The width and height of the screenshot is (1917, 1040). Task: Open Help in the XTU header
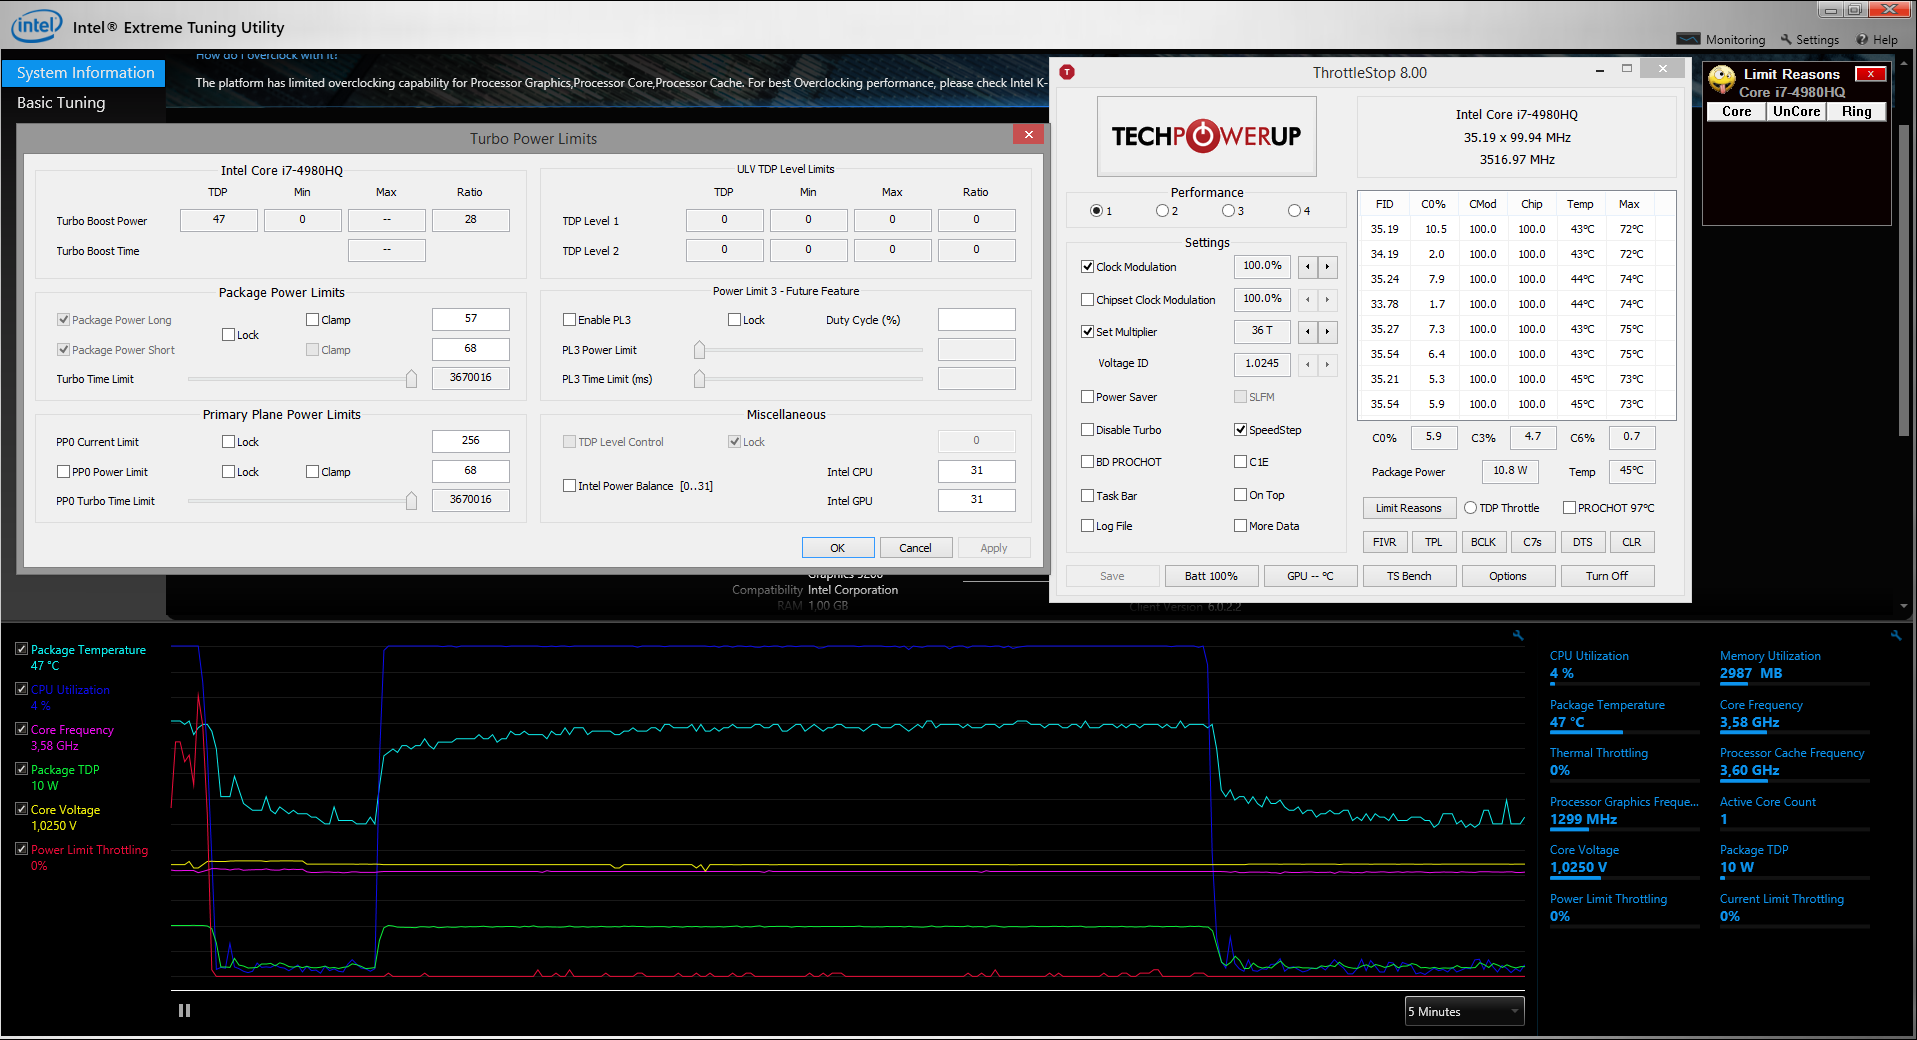pos(1877,40)
